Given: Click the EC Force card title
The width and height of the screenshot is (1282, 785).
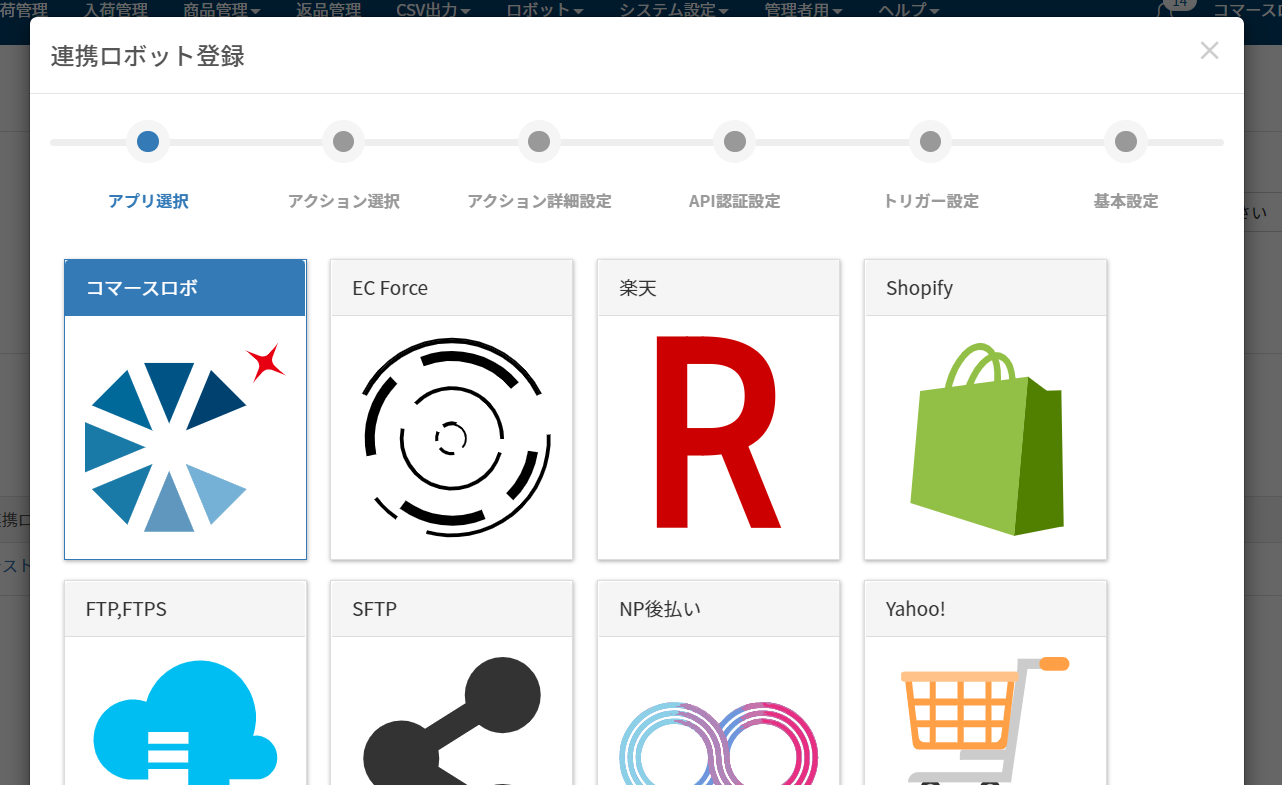Looking at the screenshot, I should coord(390,288).
